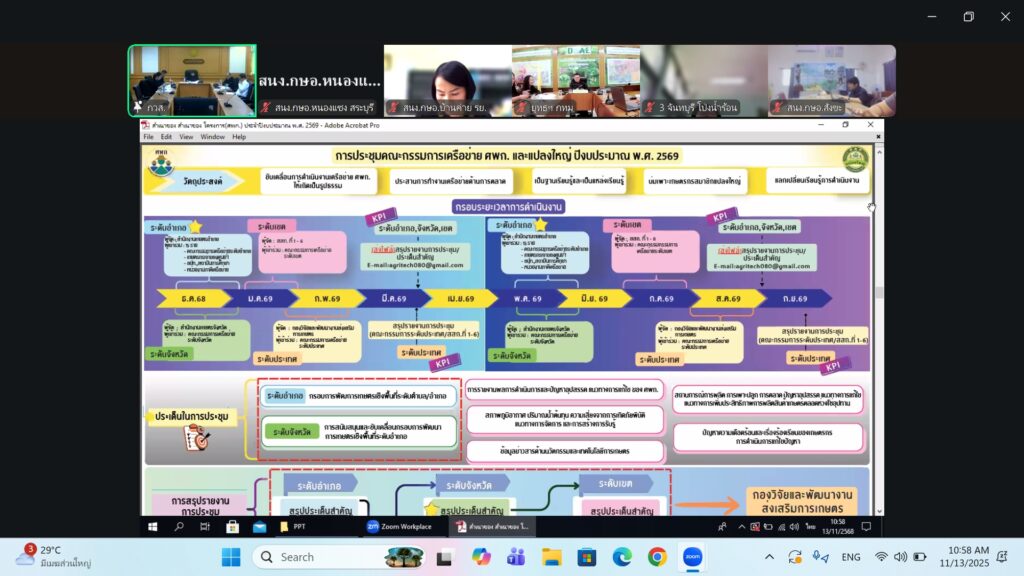
Task: Open the ENG language input switcher
Action: 851,557
